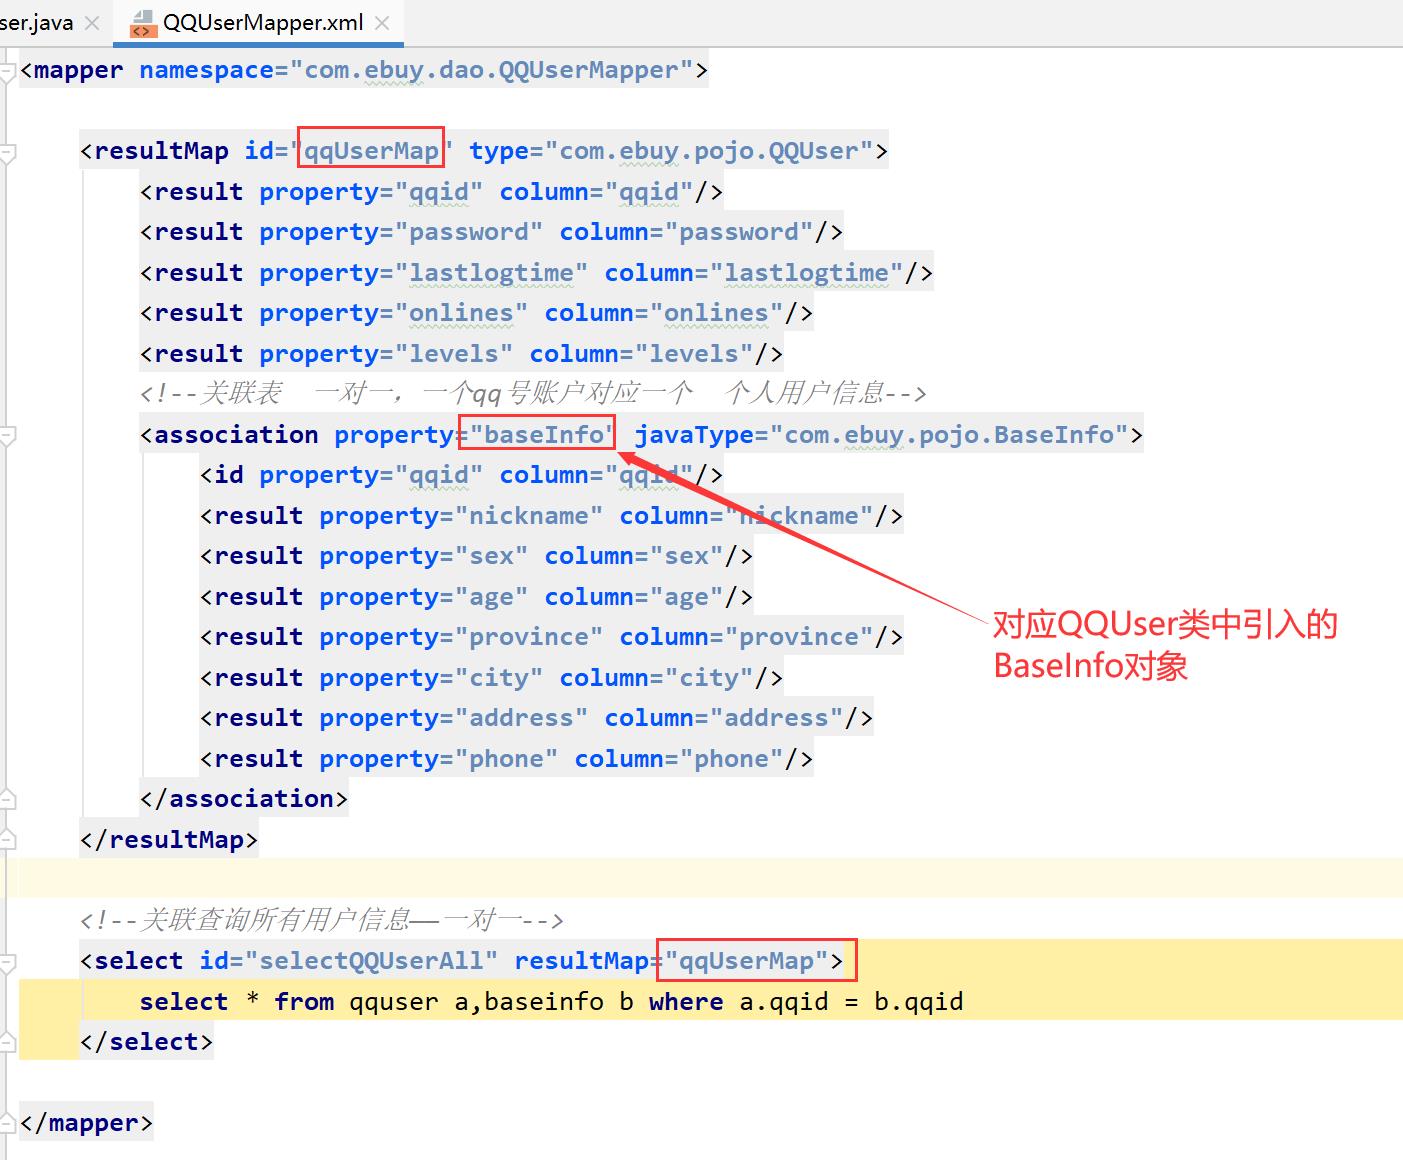
Task: Collapse fold at the closing select tag
Action: click(x=7, y=1043)
